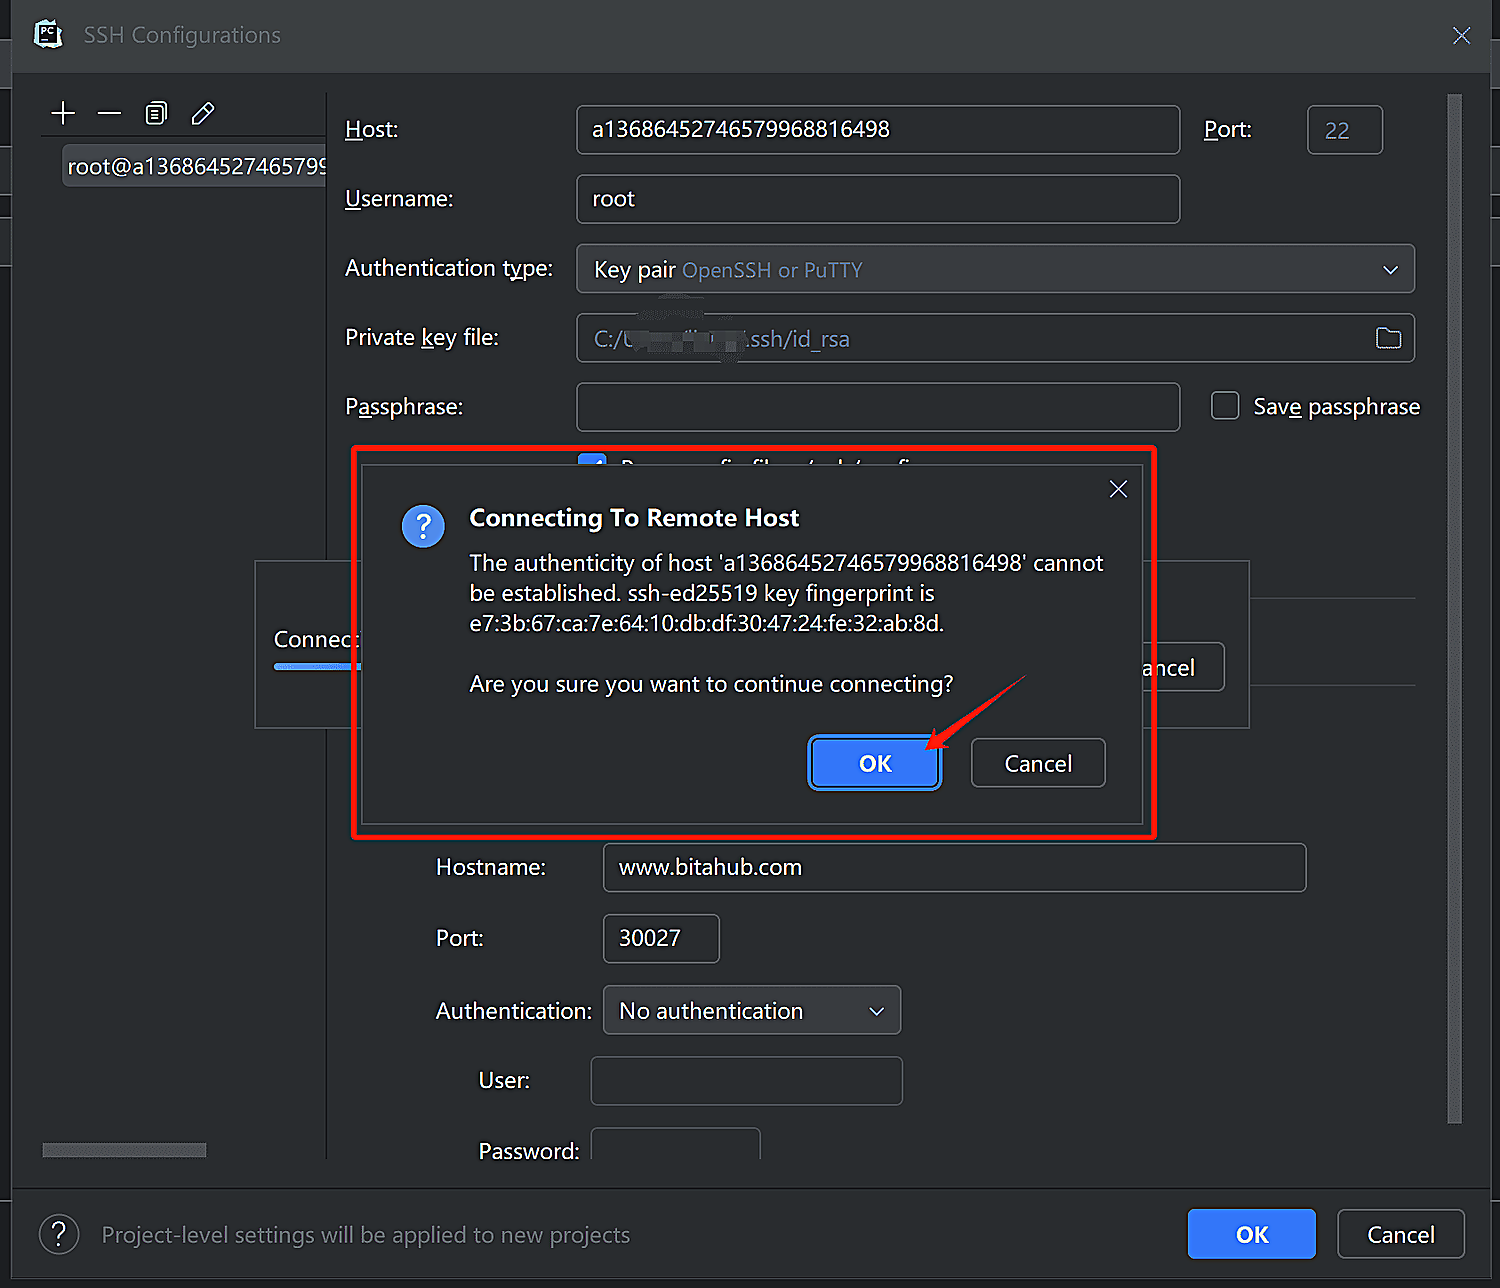Click the Username field containing root
Screen dimensions: 1500x1288
pyautogui.click(x=878, y=199)
